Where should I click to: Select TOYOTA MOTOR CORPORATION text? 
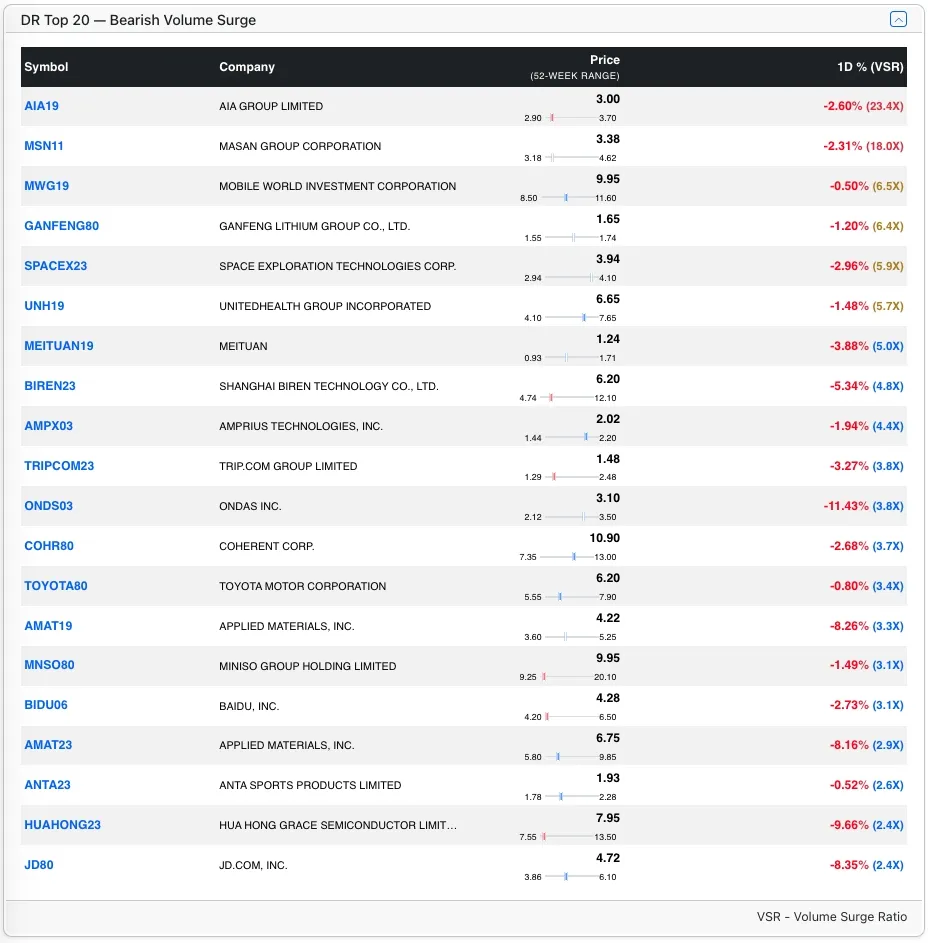303,586
